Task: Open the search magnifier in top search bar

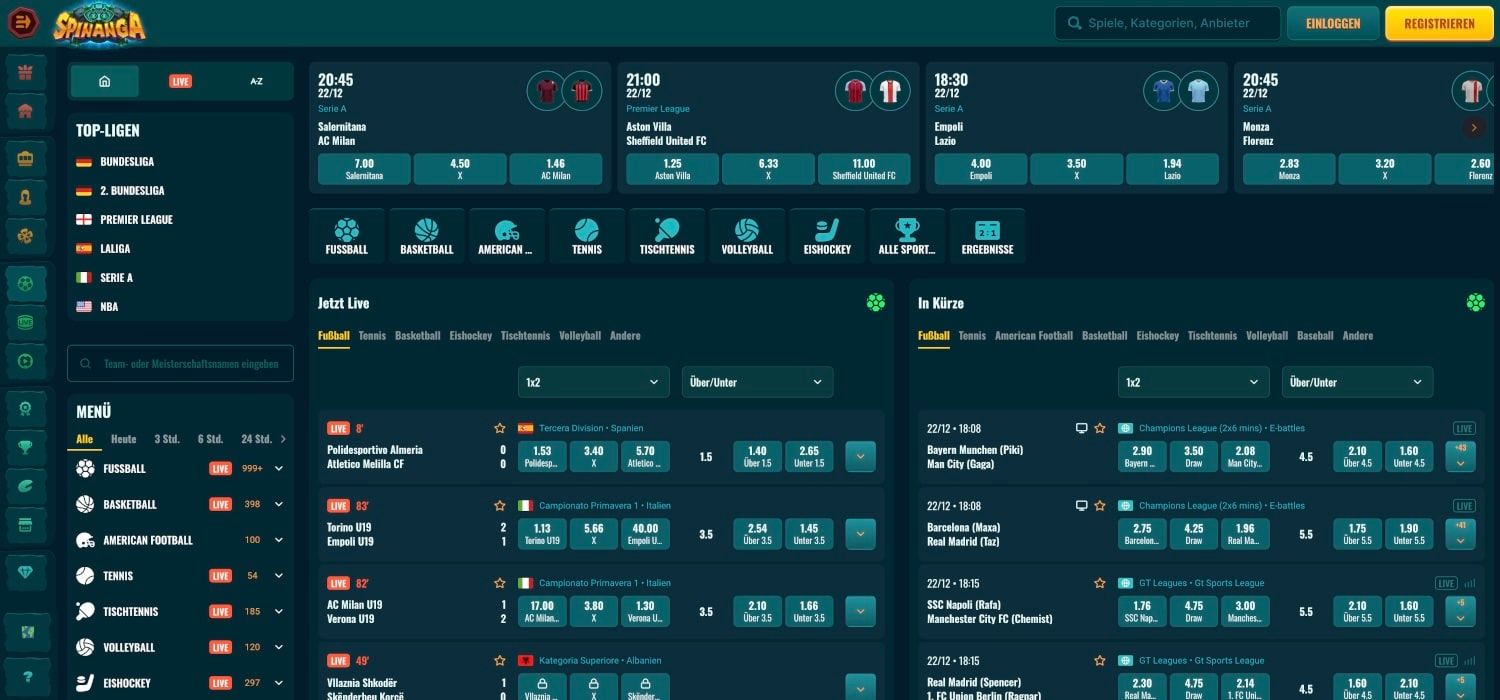Action: [x=1073, y=23]
